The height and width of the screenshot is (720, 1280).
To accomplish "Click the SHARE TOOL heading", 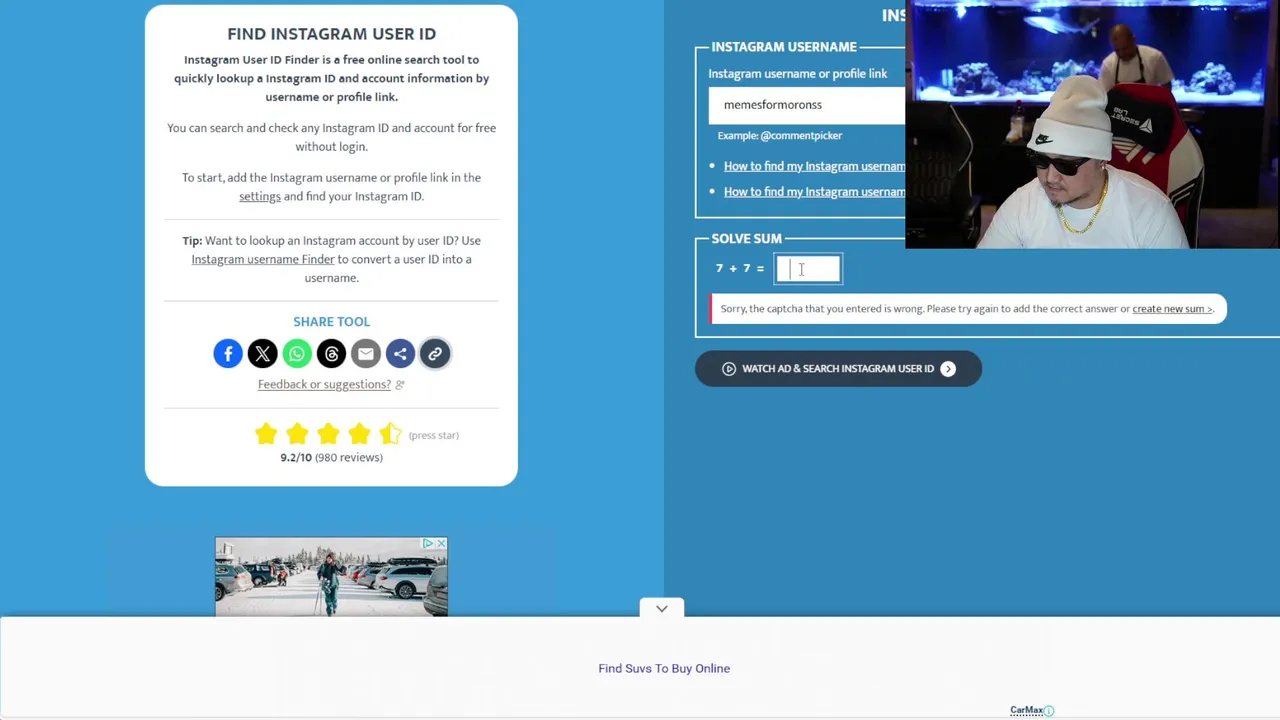I will (x=331, y=322).
